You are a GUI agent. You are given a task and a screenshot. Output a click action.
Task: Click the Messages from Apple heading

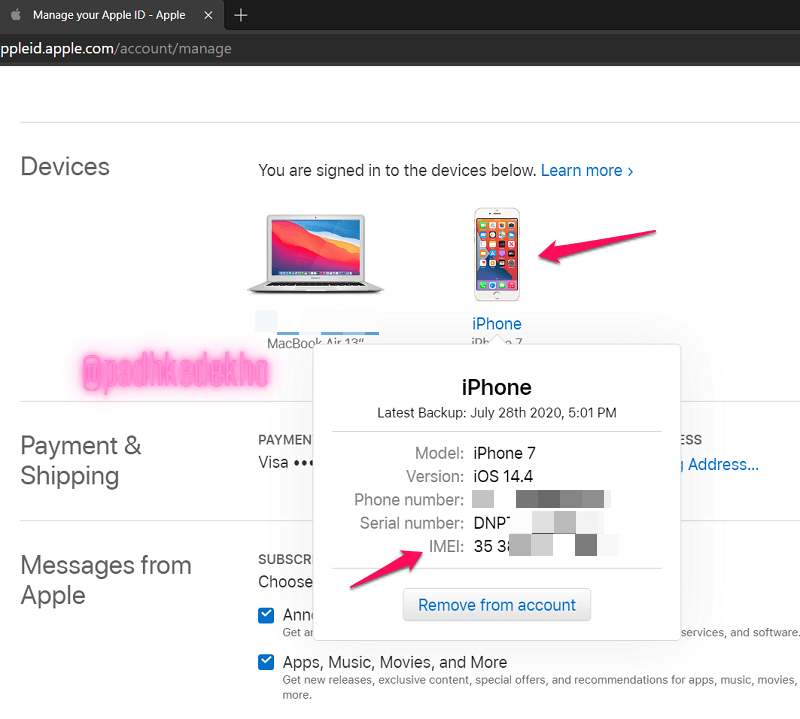tap(106, 580)
